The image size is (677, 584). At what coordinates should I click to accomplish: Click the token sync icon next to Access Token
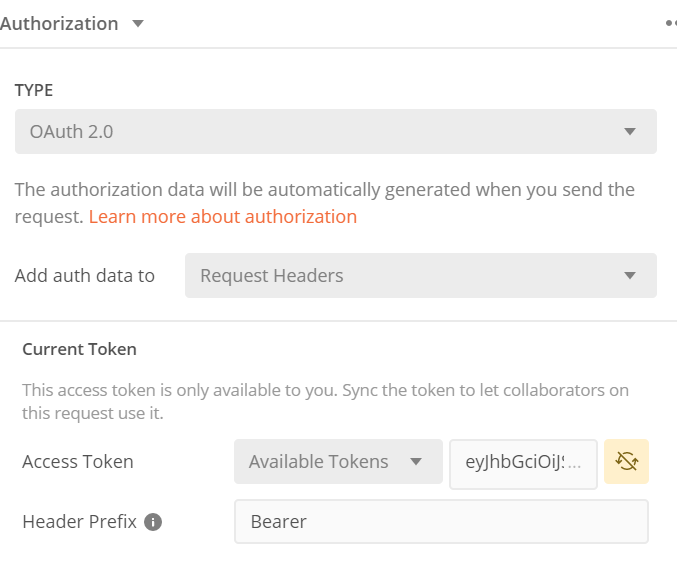pos(626,461)
